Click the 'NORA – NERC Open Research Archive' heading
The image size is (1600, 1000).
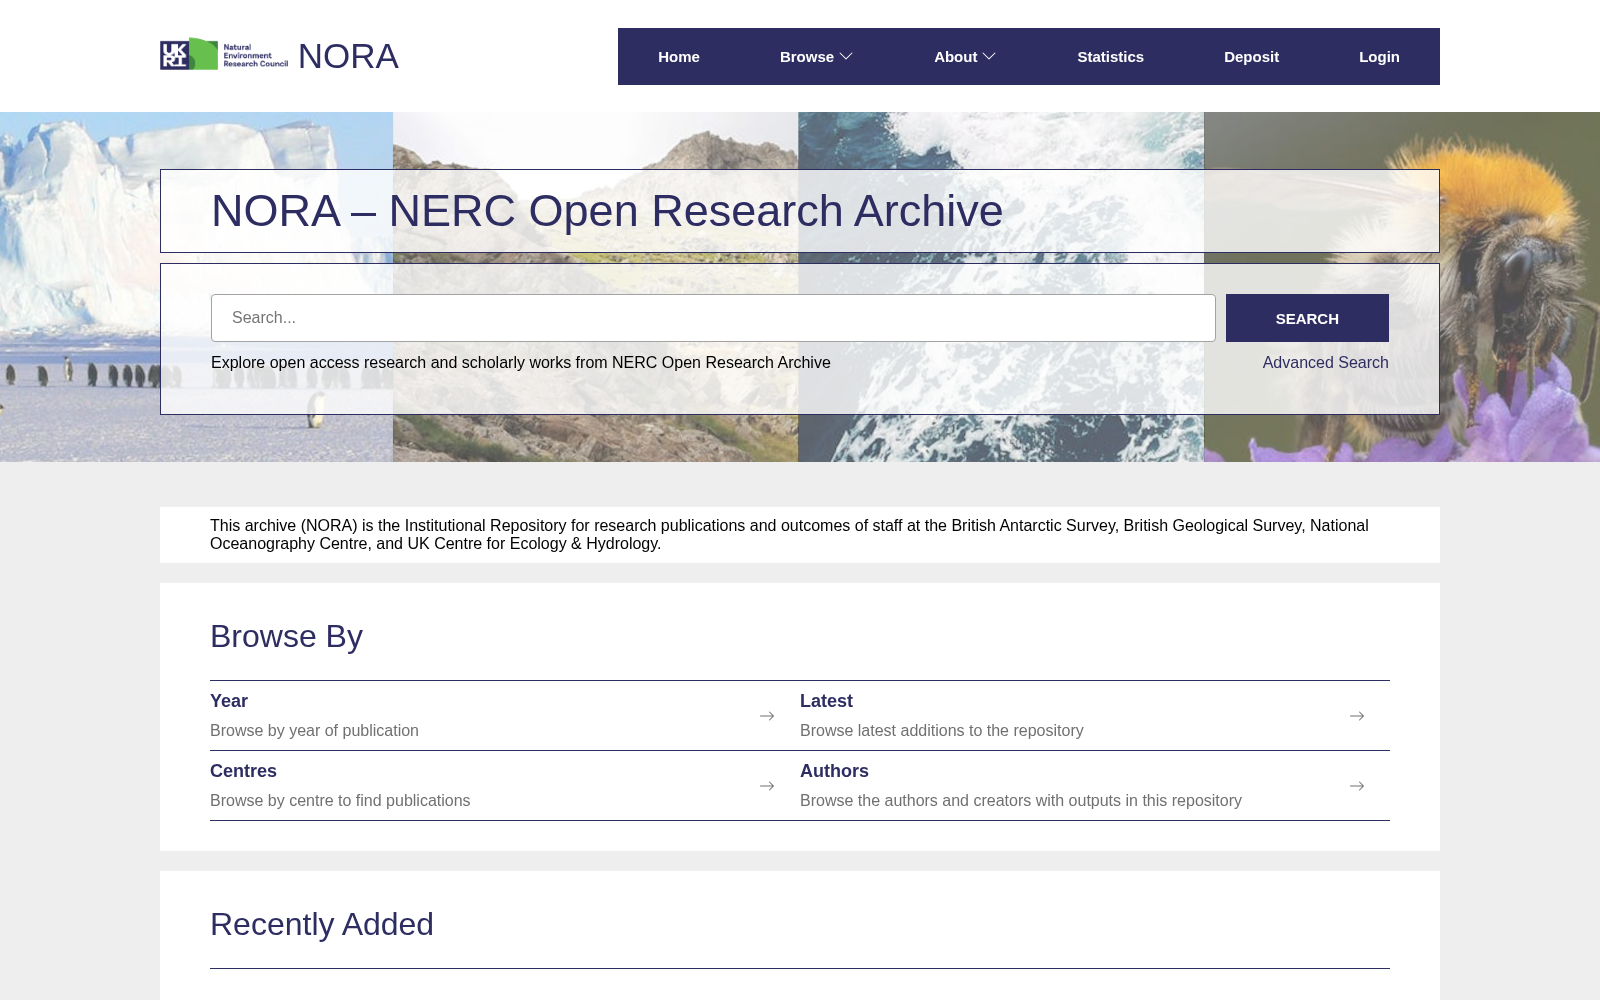(607, 211)
